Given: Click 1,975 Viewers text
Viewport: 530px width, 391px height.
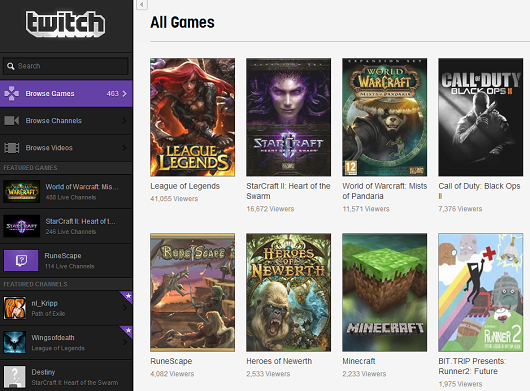Looking at the screenshot, I should [460, 384].
